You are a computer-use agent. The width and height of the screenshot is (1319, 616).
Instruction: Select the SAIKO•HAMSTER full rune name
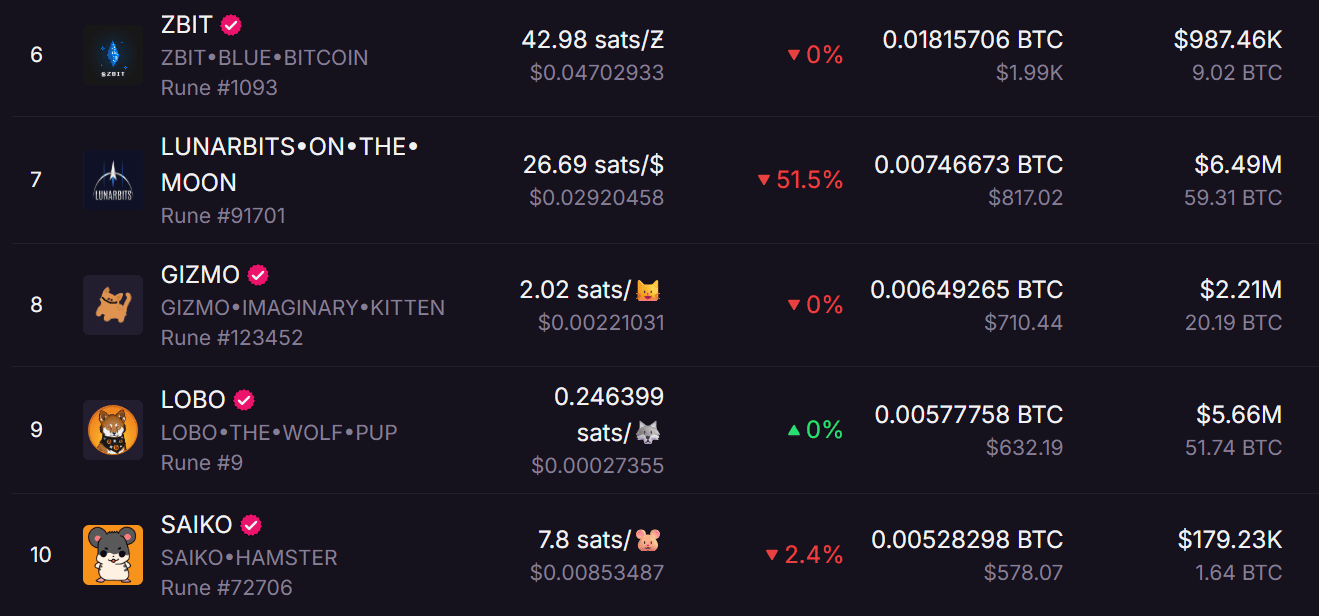click(x=249, y=557)
